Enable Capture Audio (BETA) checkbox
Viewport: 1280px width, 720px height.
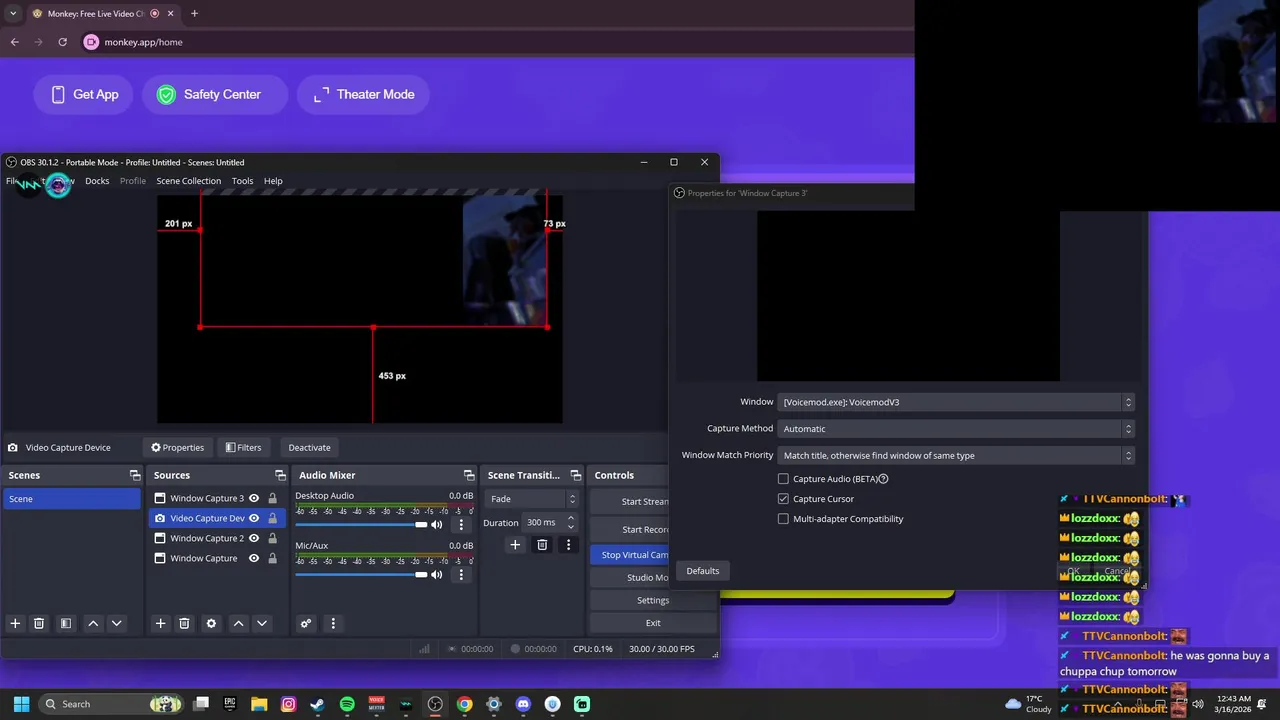(783, 479)
